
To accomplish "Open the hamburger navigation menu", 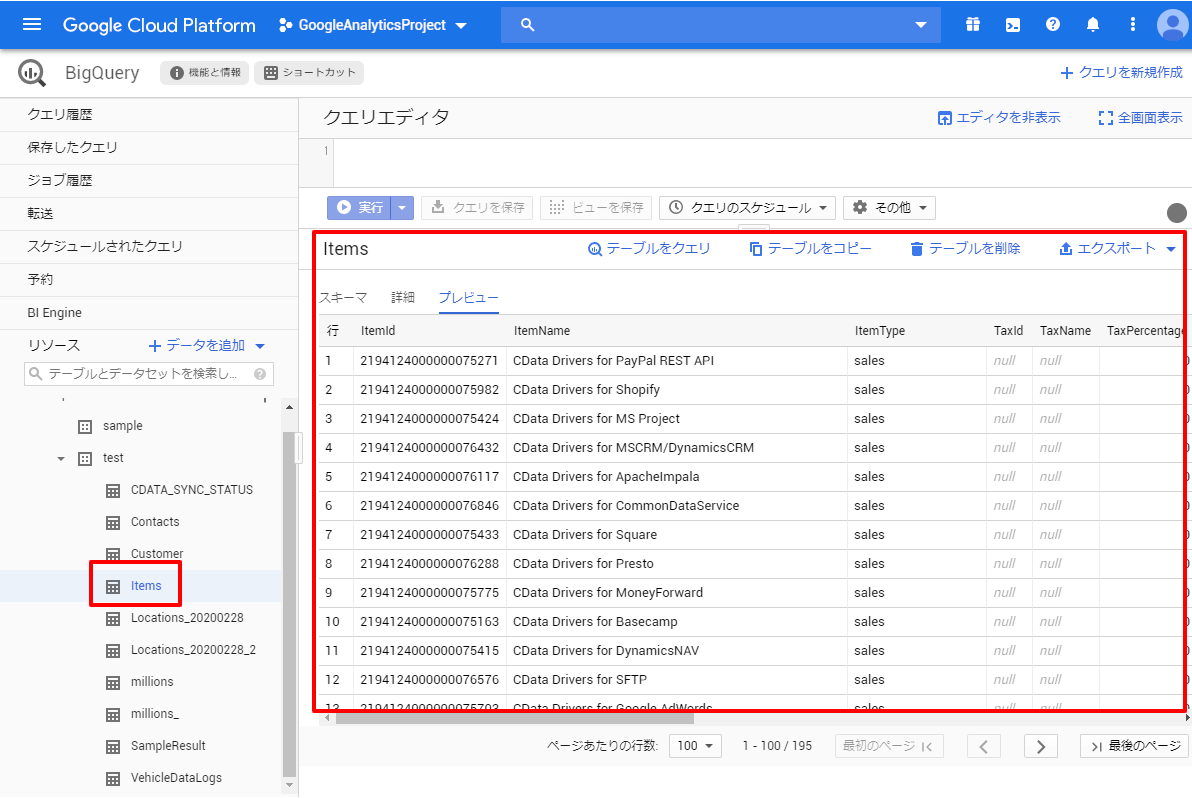I will 32,25.
